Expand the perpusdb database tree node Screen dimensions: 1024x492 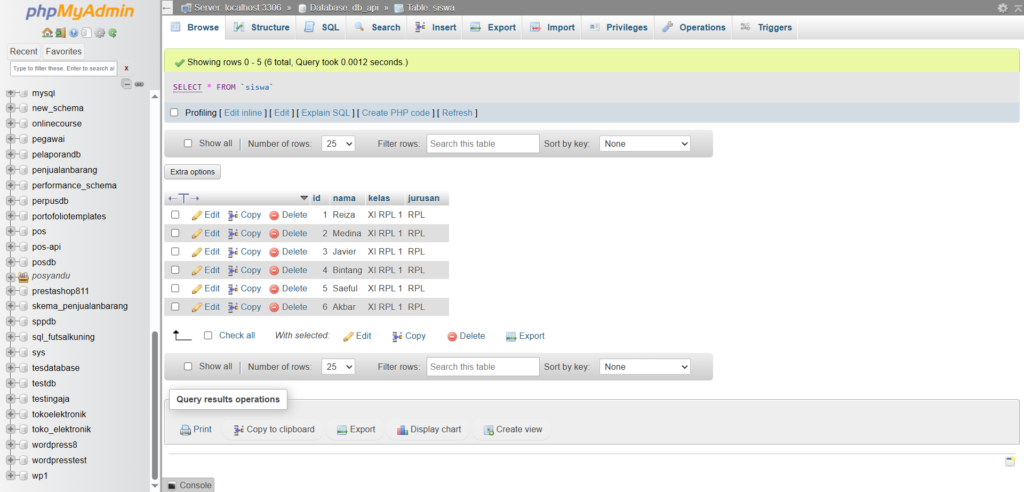tap(10, 201)
